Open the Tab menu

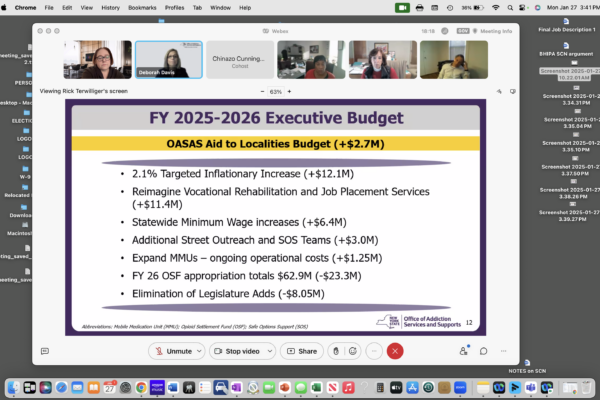(197, 8)
